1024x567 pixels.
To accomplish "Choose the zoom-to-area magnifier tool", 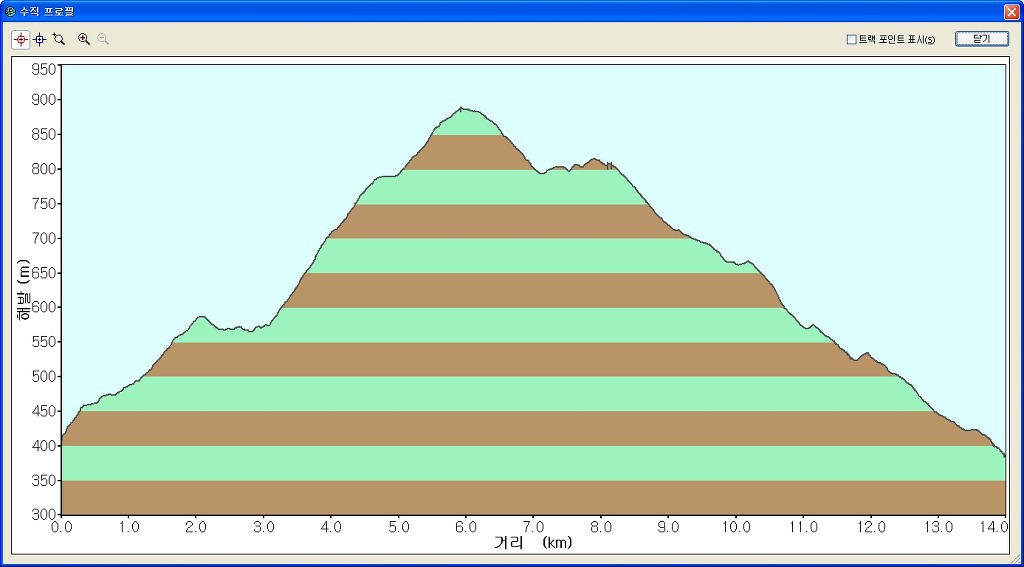I will (x=59, y=39).
